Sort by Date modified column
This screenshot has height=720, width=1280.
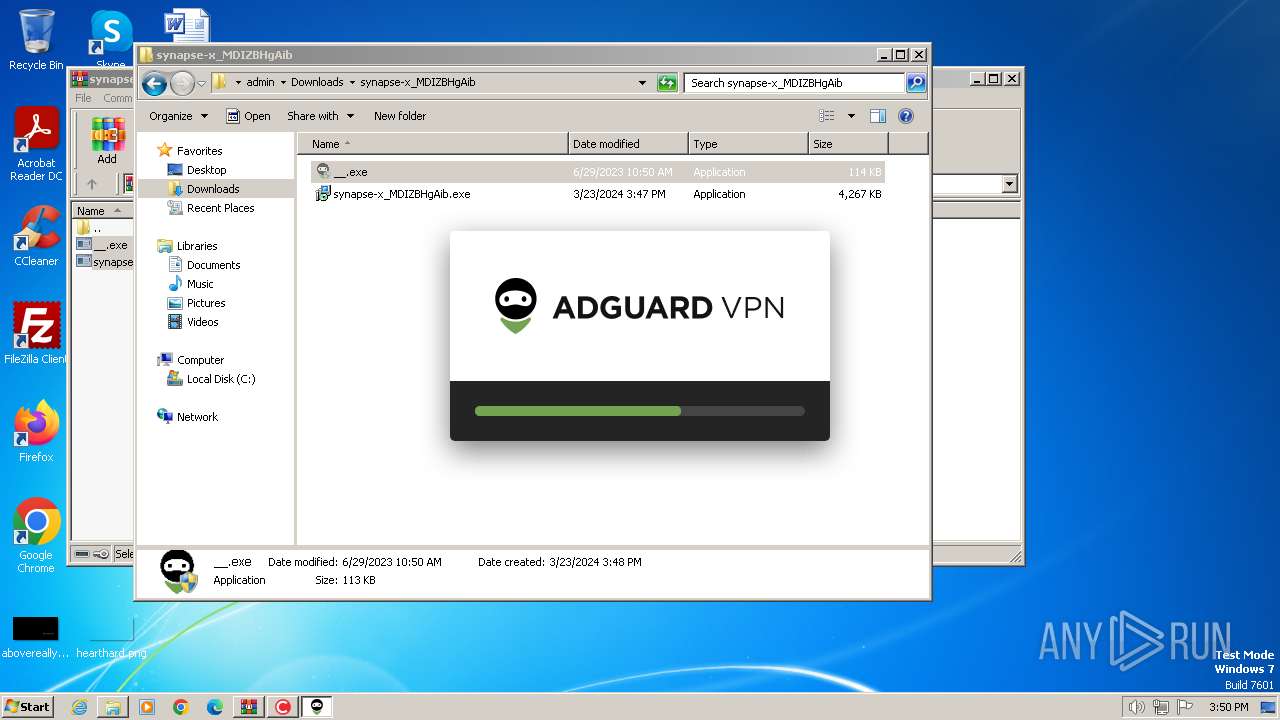[x=628, y=144]
